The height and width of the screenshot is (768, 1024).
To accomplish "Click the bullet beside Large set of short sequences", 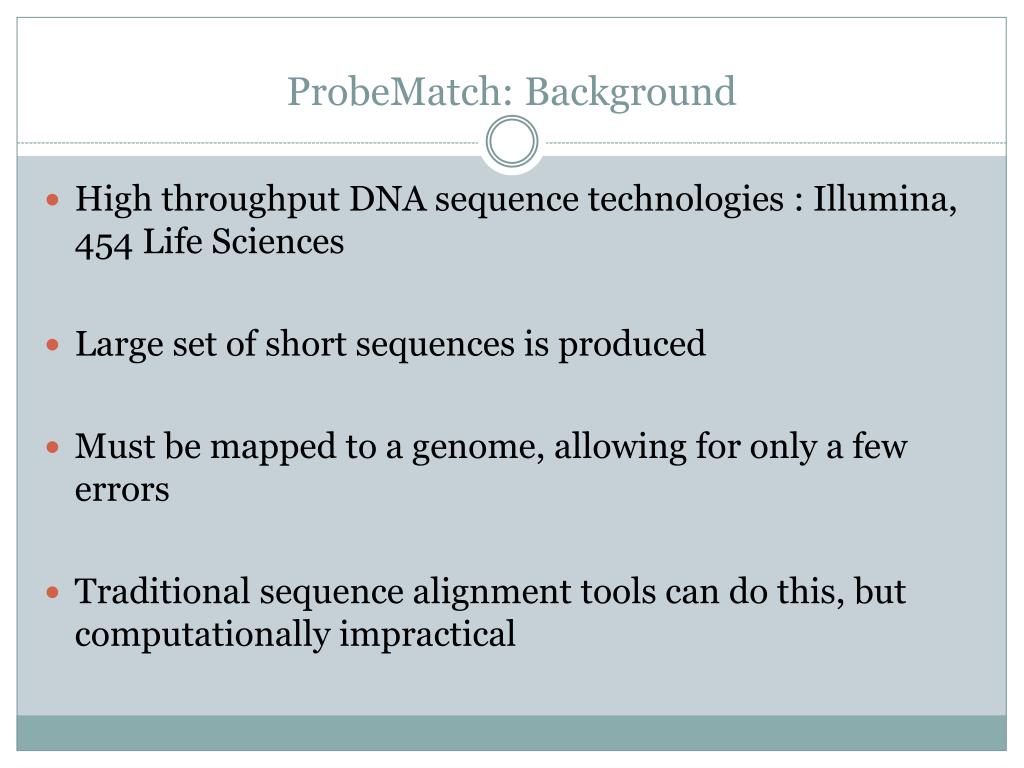I will [53, 344].
